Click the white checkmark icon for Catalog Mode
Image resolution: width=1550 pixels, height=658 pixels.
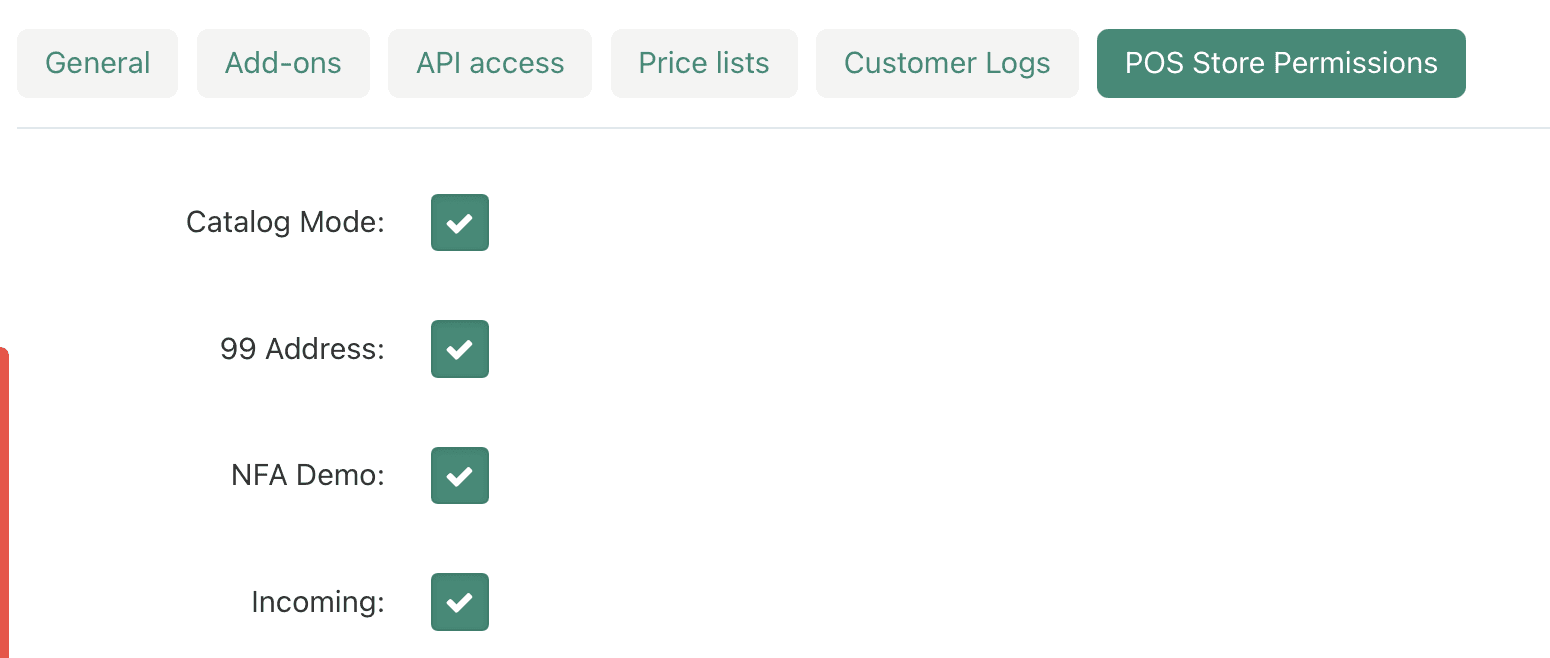460,223
